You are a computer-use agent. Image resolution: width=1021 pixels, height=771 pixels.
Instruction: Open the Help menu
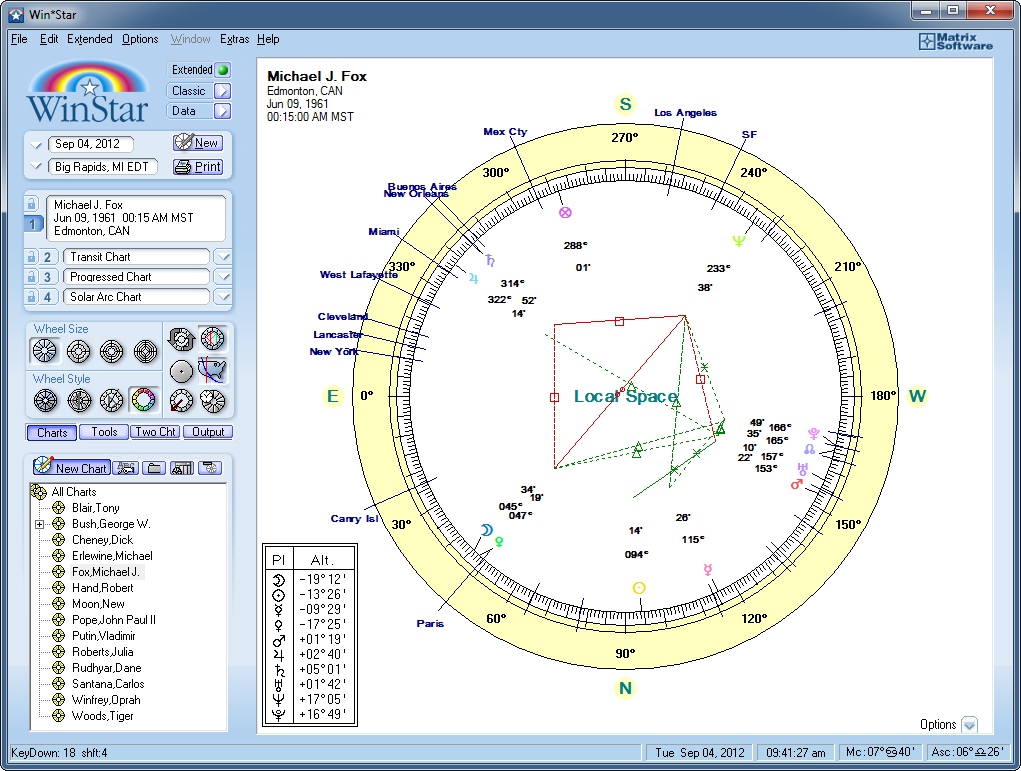pos(268,39)
